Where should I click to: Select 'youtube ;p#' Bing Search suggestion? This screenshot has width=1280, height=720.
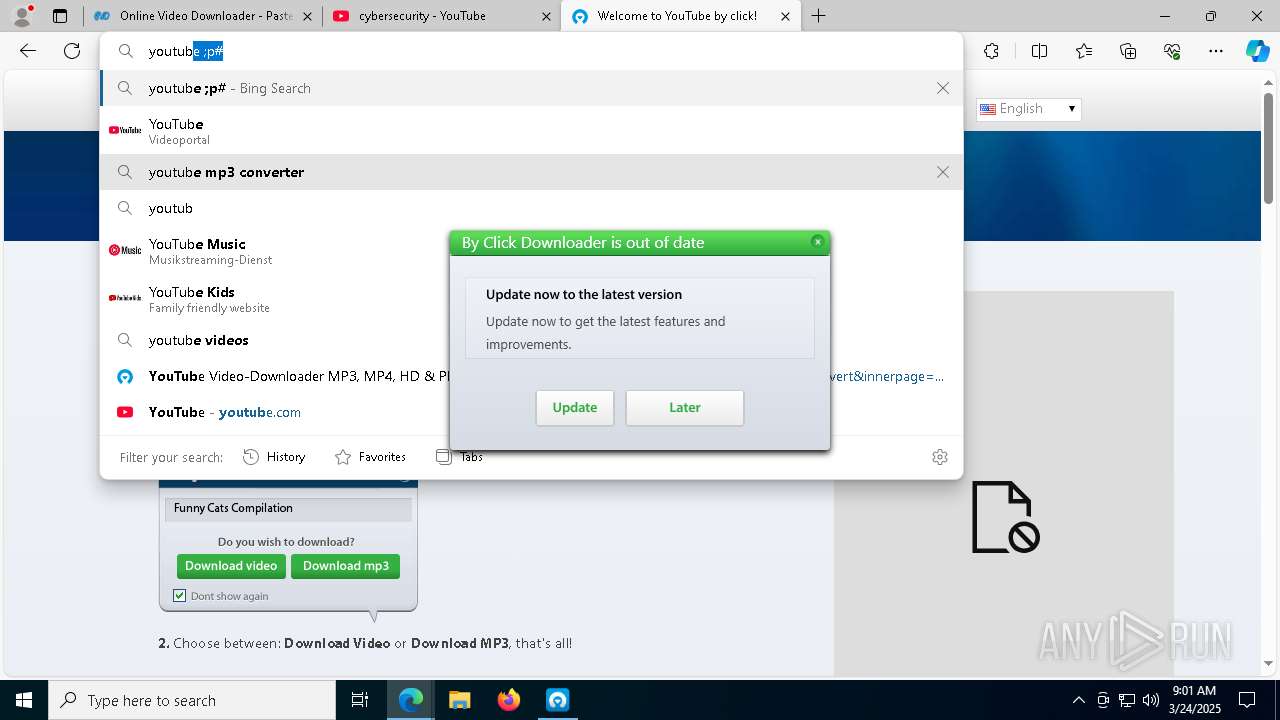pyautogui.click(x=531, y=88)
